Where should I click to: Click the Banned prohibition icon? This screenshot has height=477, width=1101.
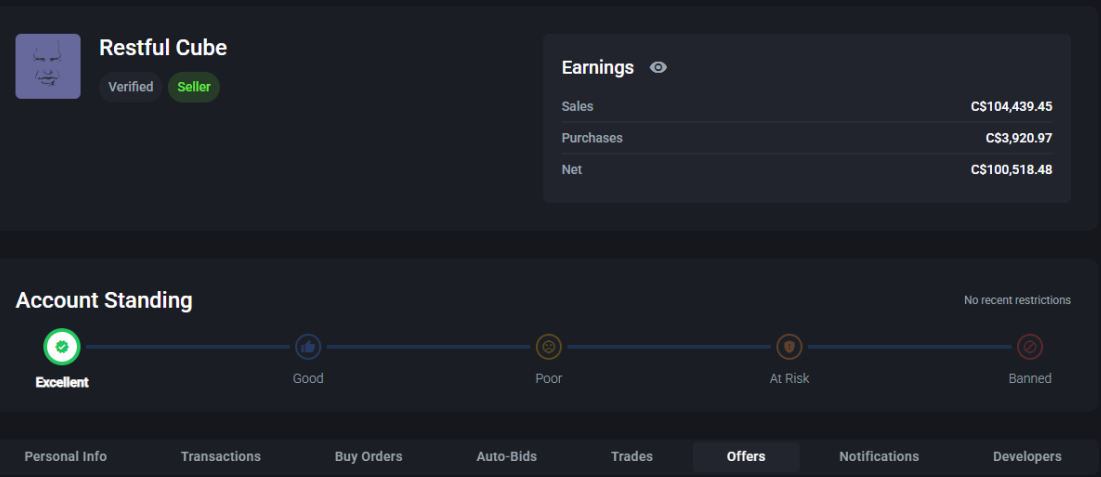pos(1030,347)
